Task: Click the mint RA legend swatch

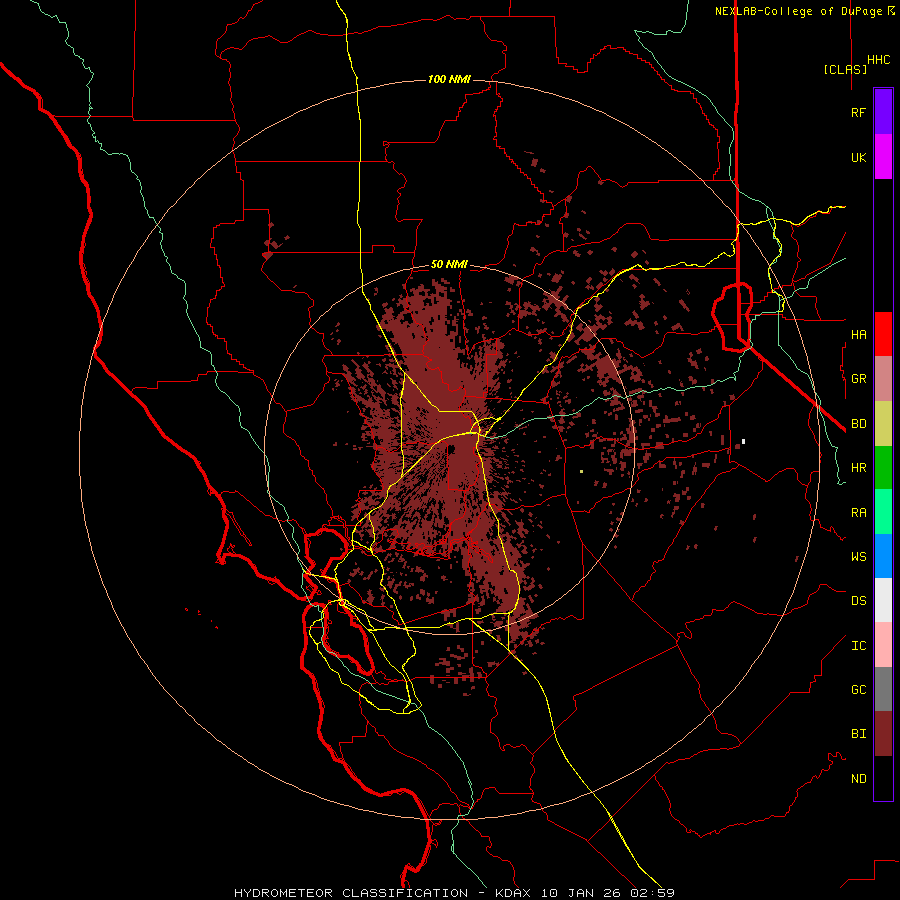Action: (883, 512)
